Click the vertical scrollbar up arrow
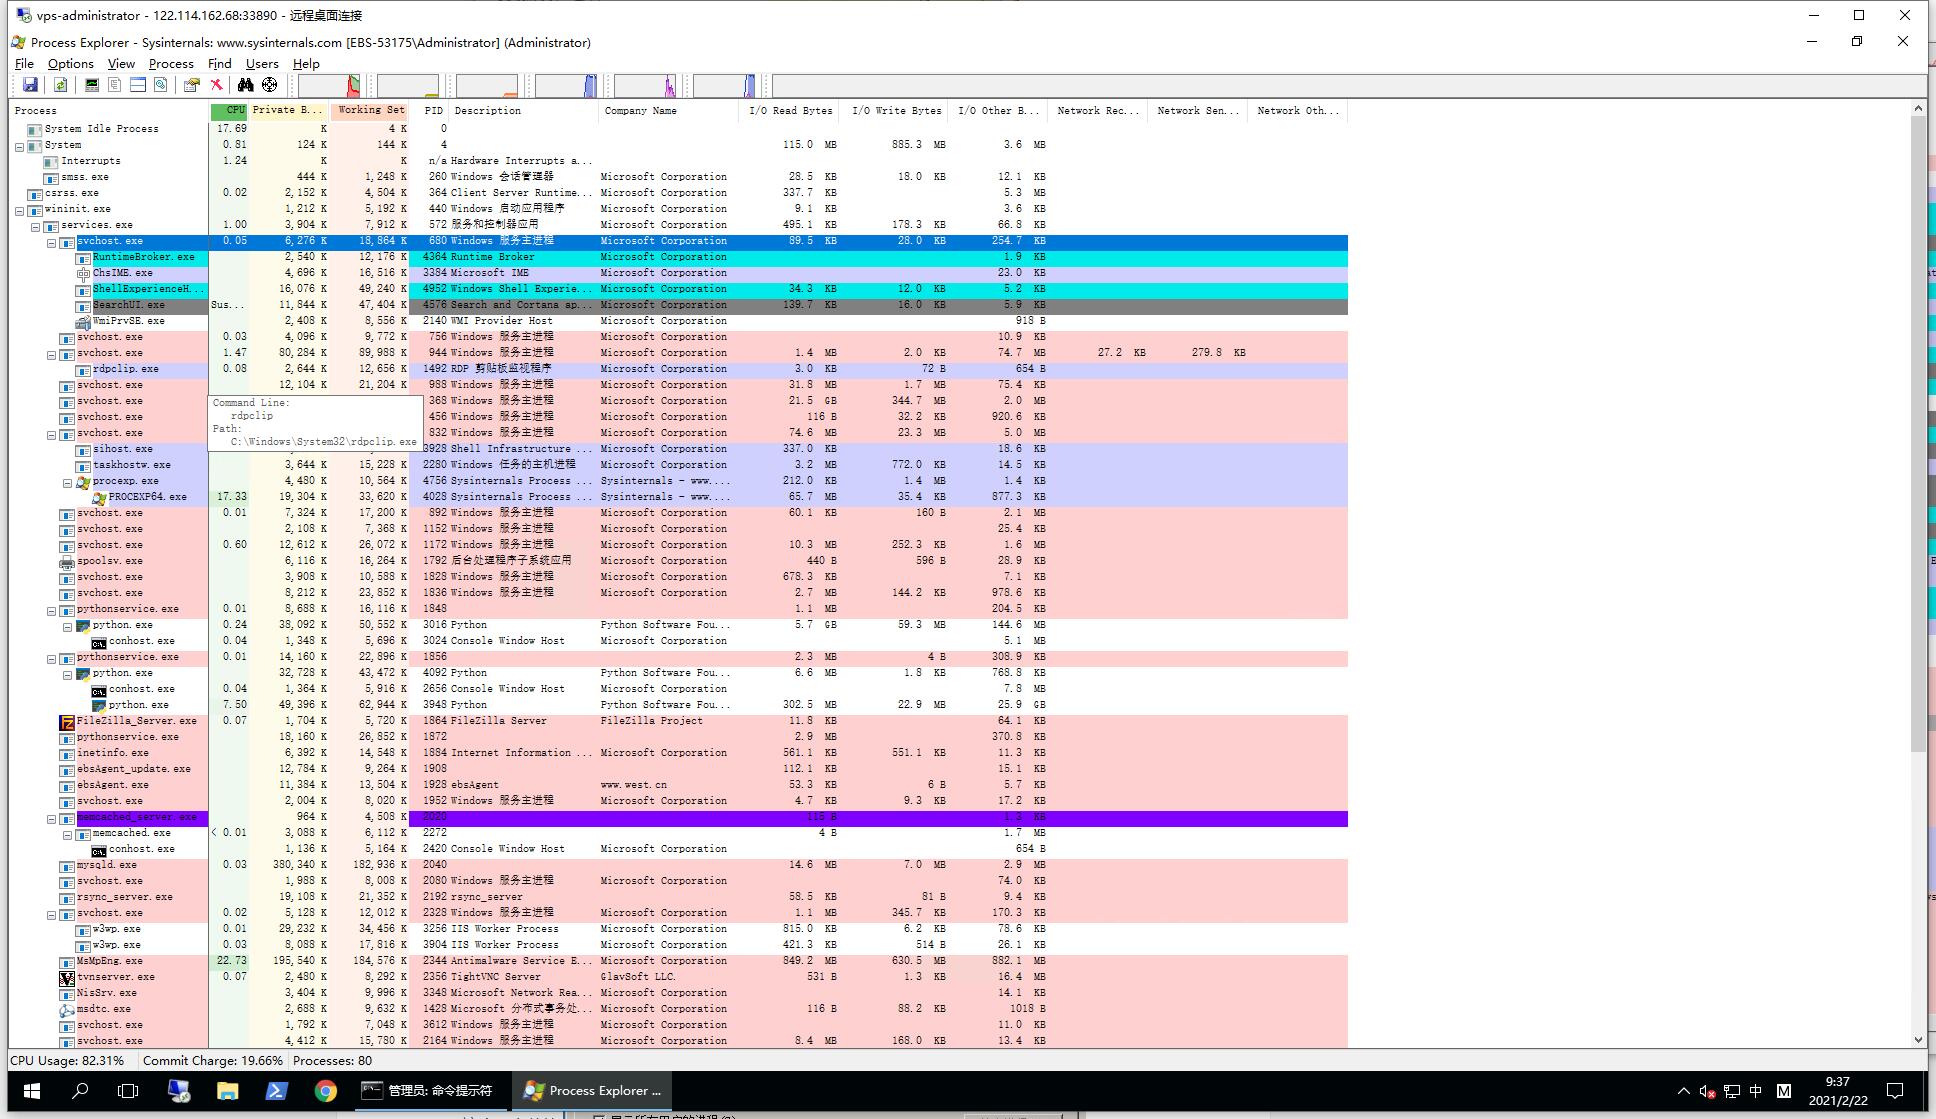 coord(1918,108)
